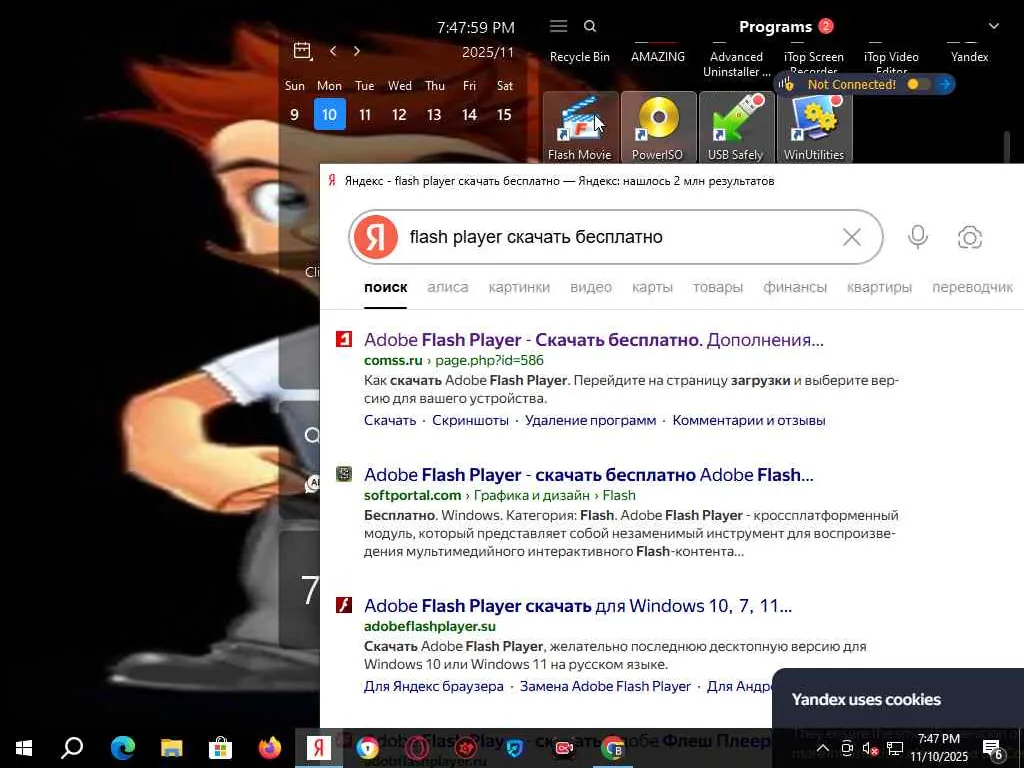Switch to the видео tab
This screenshot has height=768, width=1024.
[591, 287]
